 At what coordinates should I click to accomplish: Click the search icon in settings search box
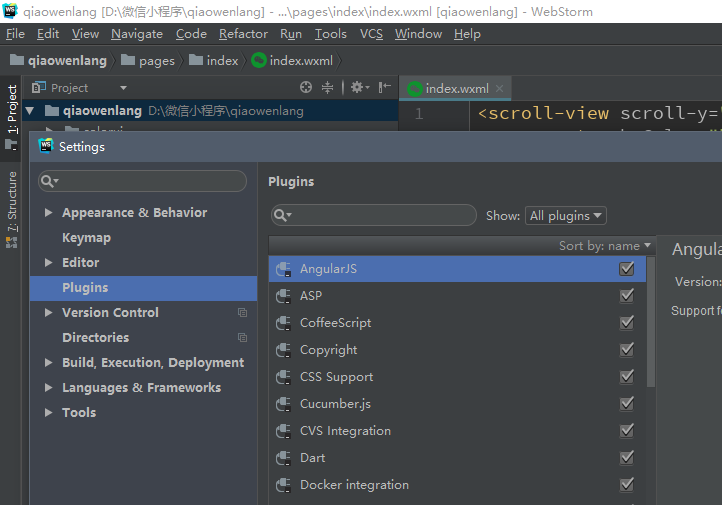pos(49,181)
